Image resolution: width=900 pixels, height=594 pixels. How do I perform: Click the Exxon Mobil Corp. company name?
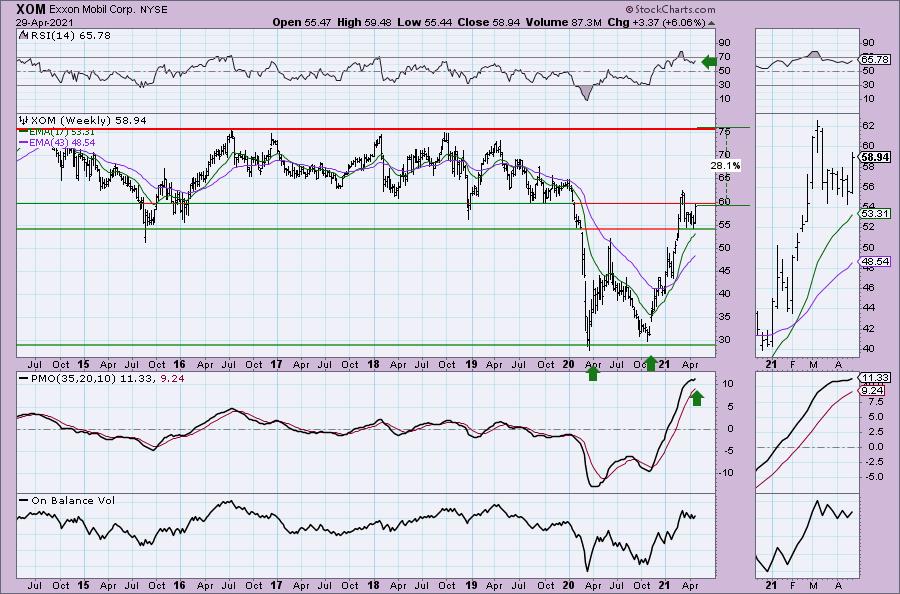click(92, 10)
